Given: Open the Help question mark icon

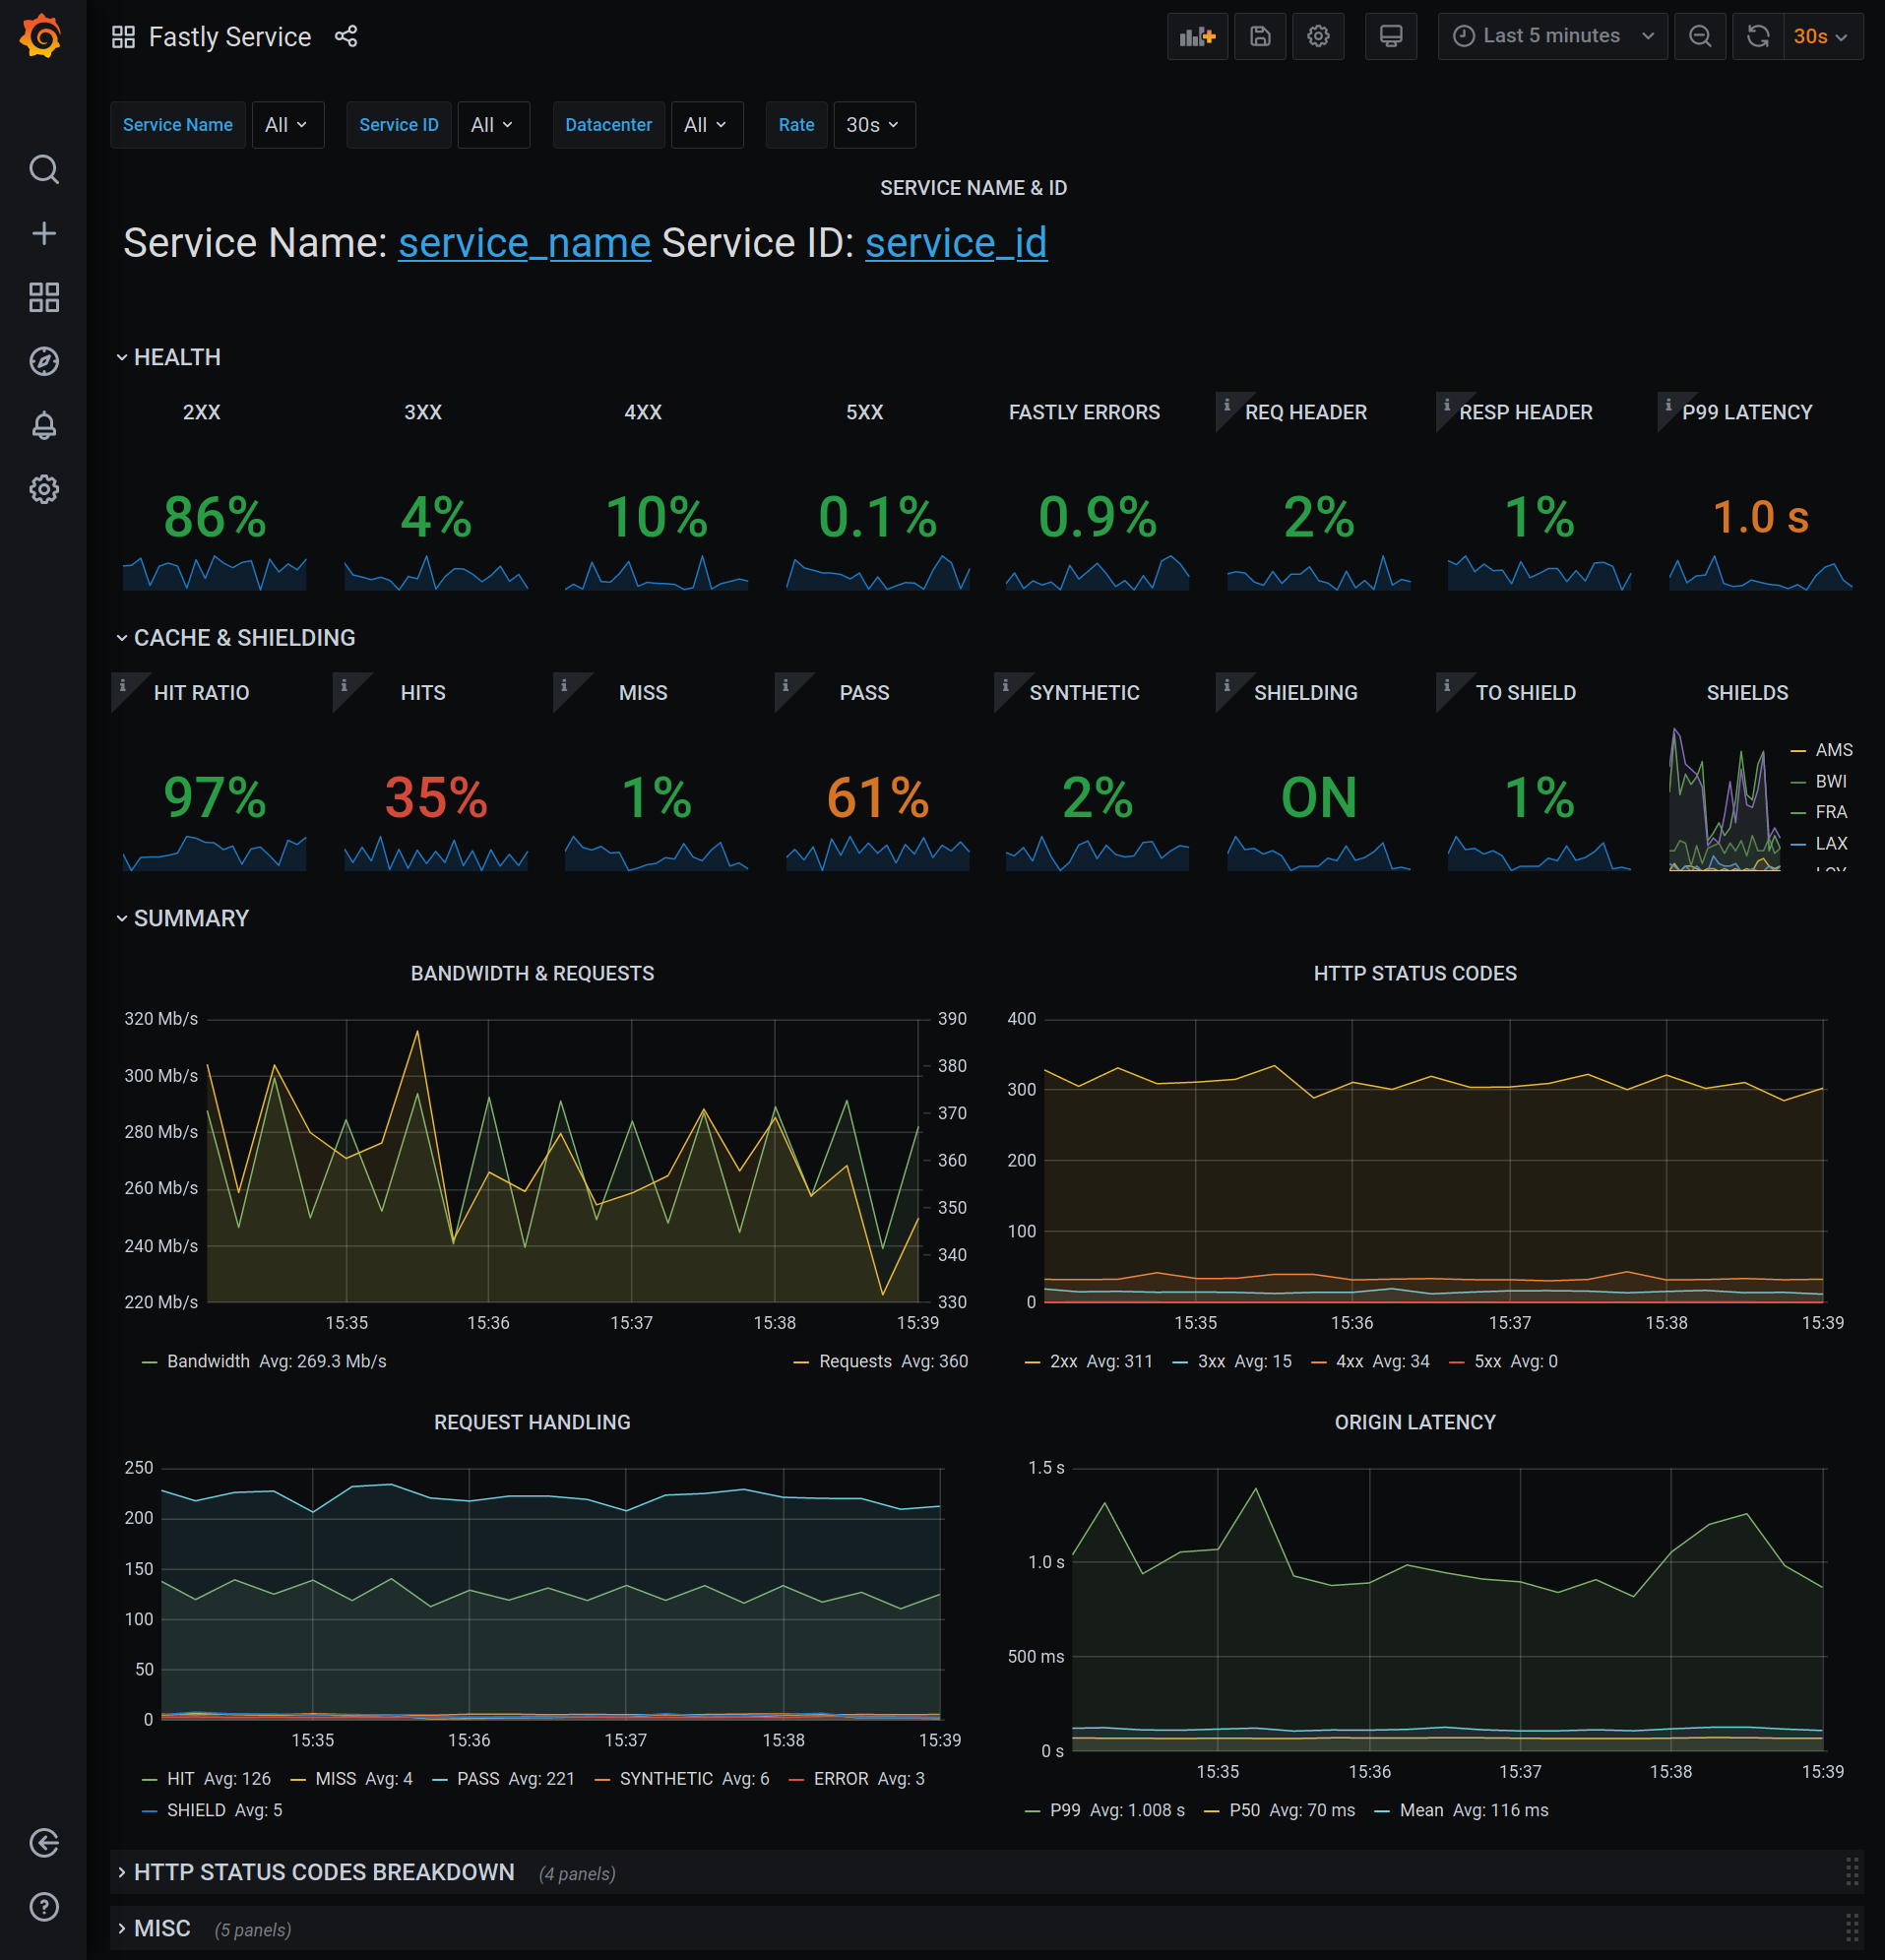Looking at the screenshot, I should click(43, 1906).
